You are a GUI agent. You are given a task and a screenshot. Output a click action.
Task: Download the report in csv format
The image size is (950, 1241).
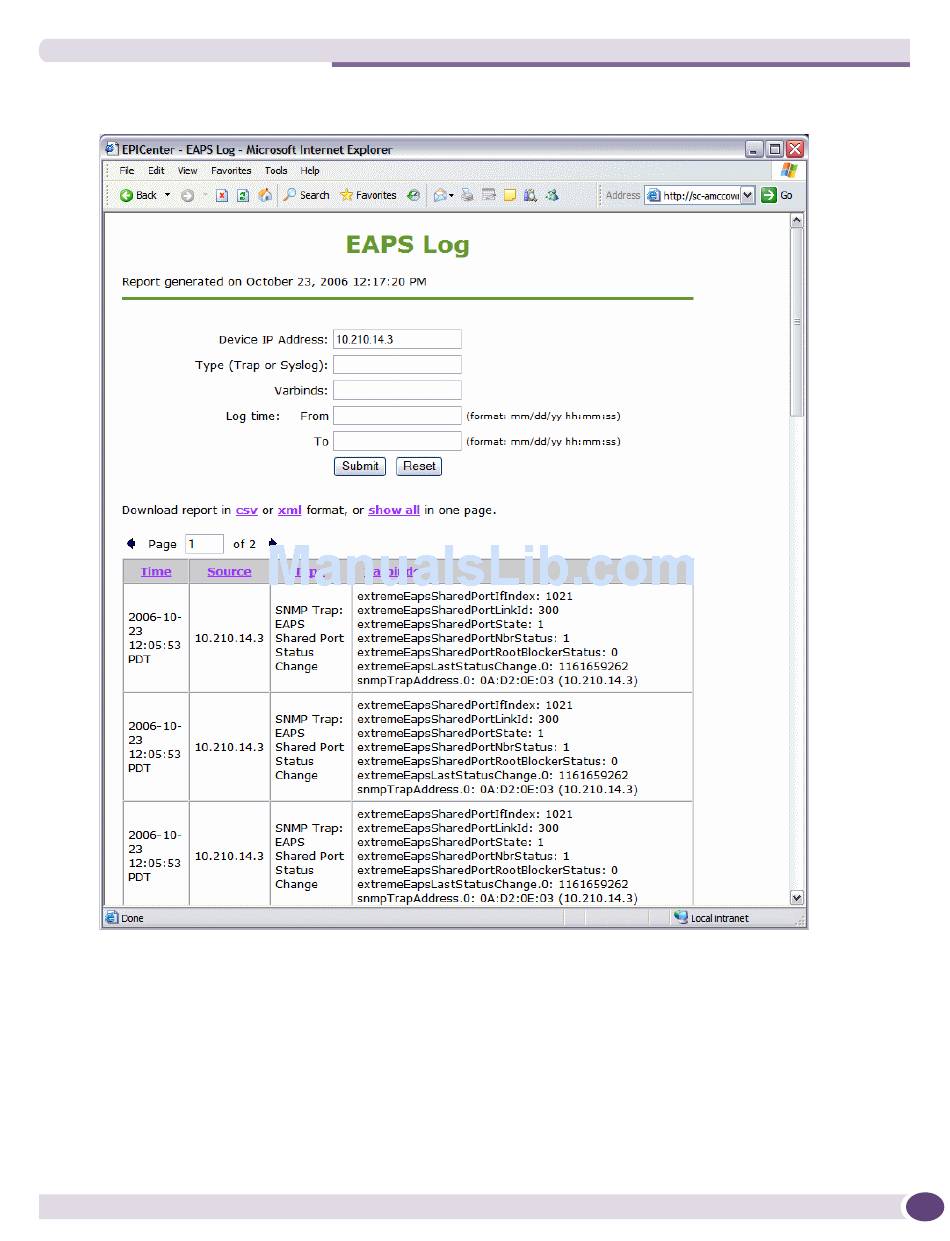247,510
